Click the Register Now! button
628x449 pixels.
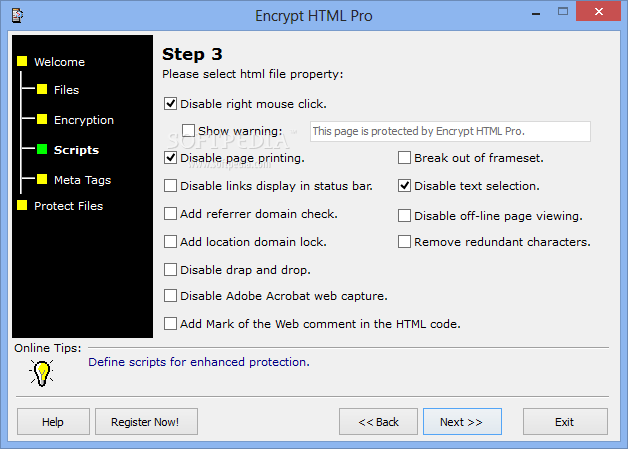147,422
